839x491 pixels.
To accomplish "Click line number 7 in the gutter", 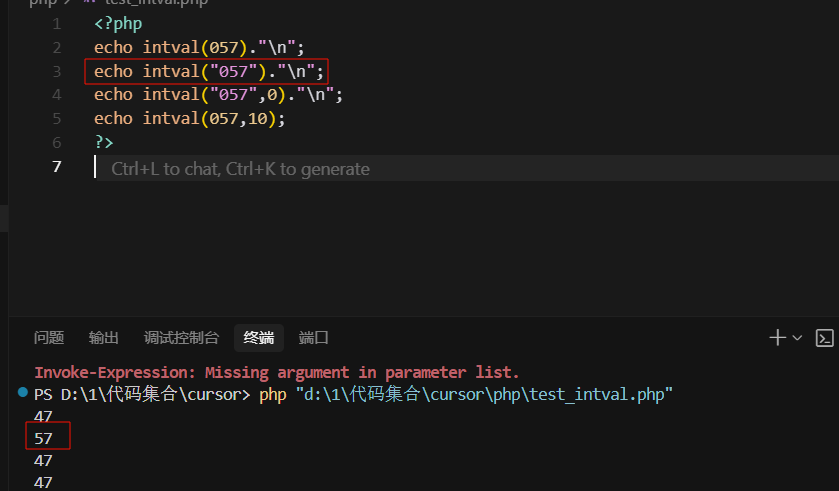I will point(57,166).
